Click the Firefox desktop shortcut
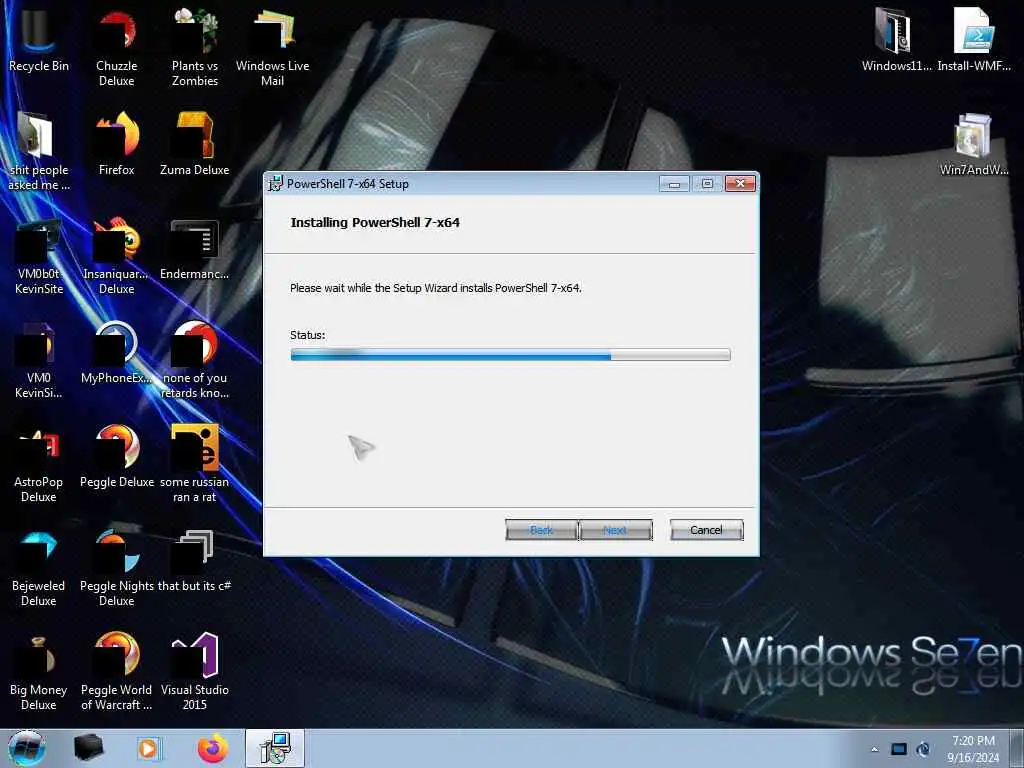 click(x=116, y=144)
